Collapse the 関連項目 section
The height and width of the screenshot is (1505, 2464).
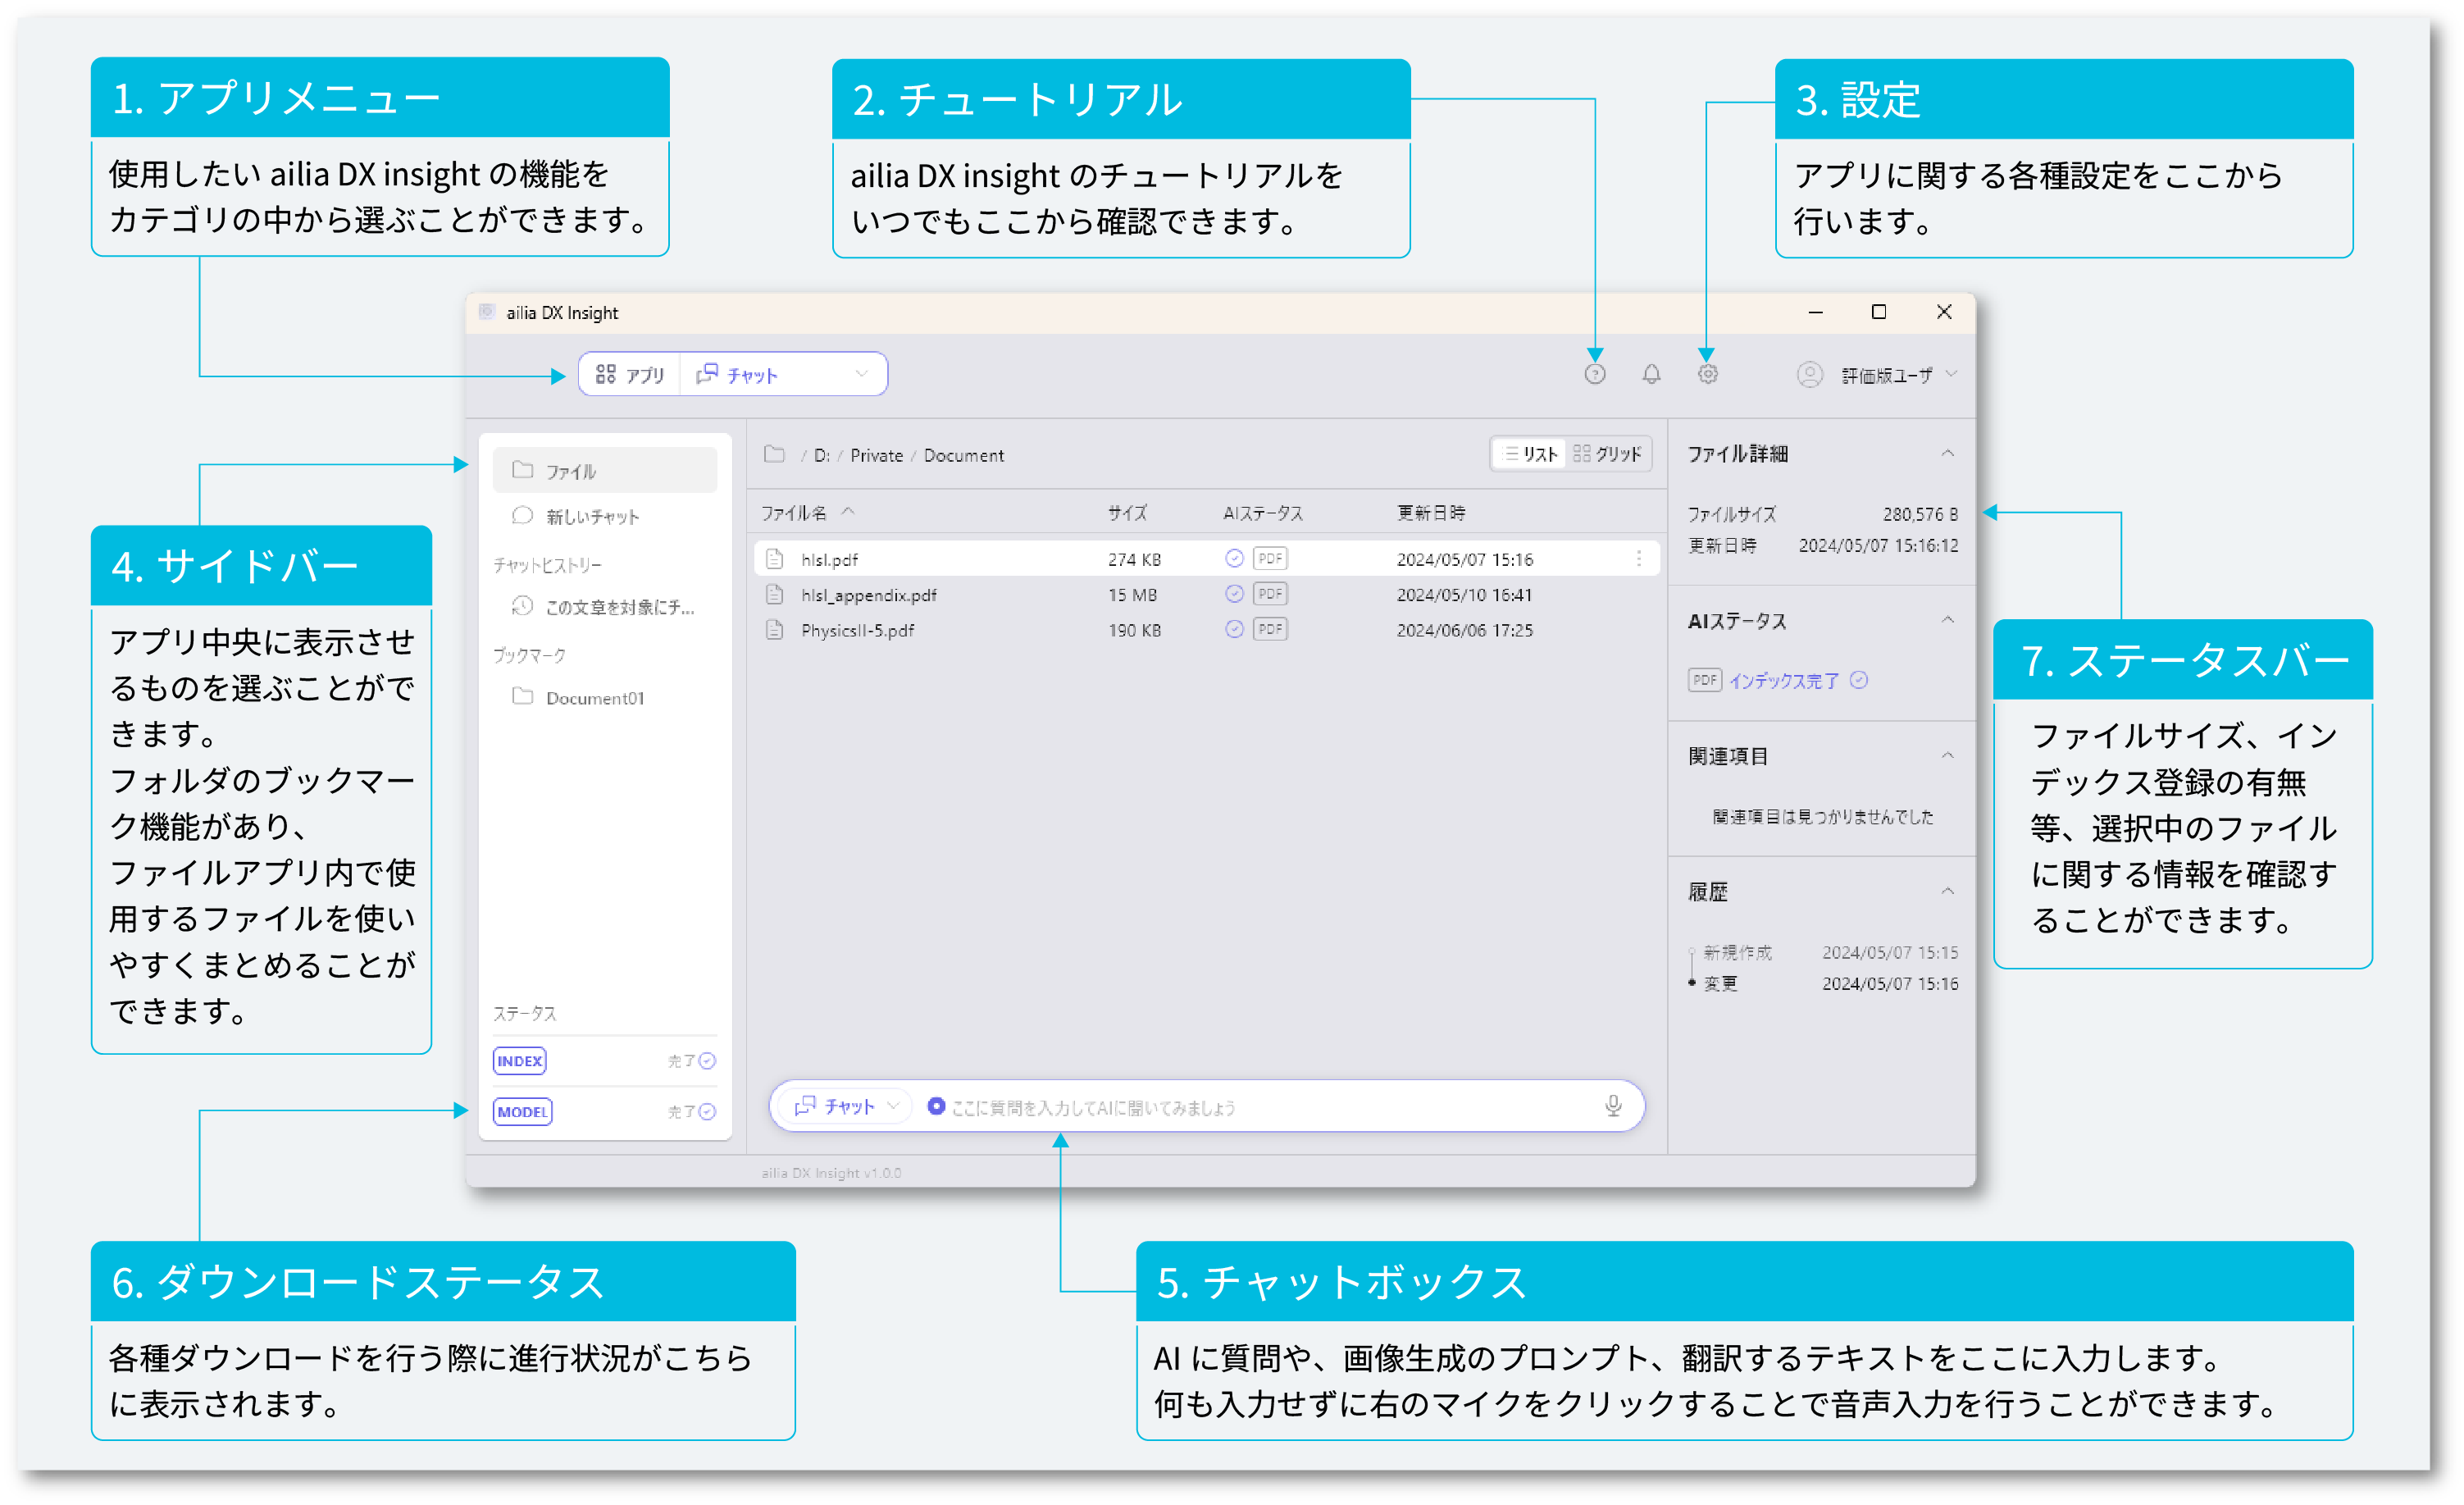point(1947,756)
